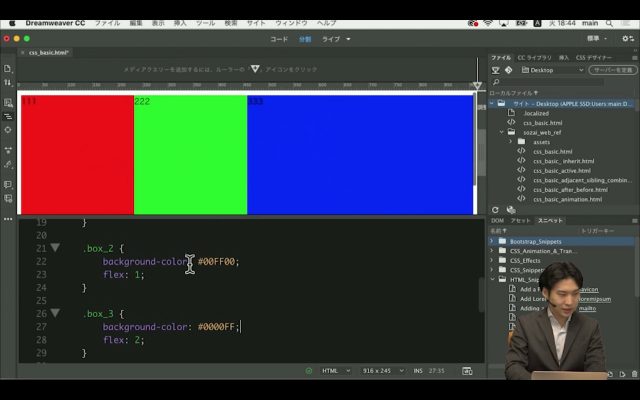
Task: Select css_basic_active.html in file list
Action: [x=562, y=170]
